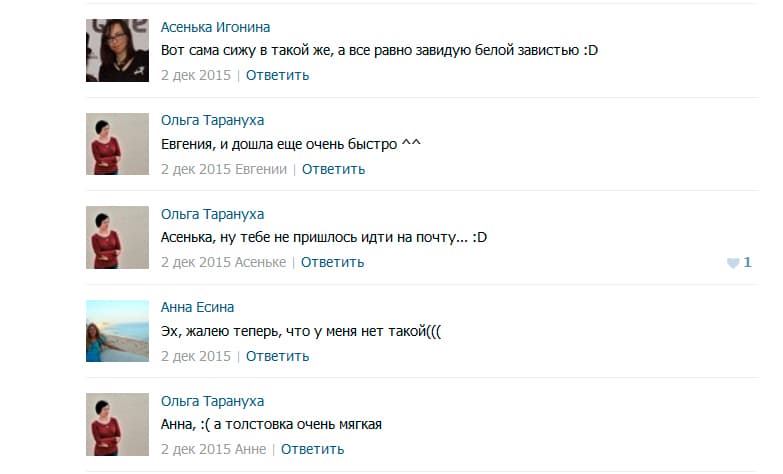
Task: Click Ответить under Анна Есина's comment
Action: tap(277, 356)
